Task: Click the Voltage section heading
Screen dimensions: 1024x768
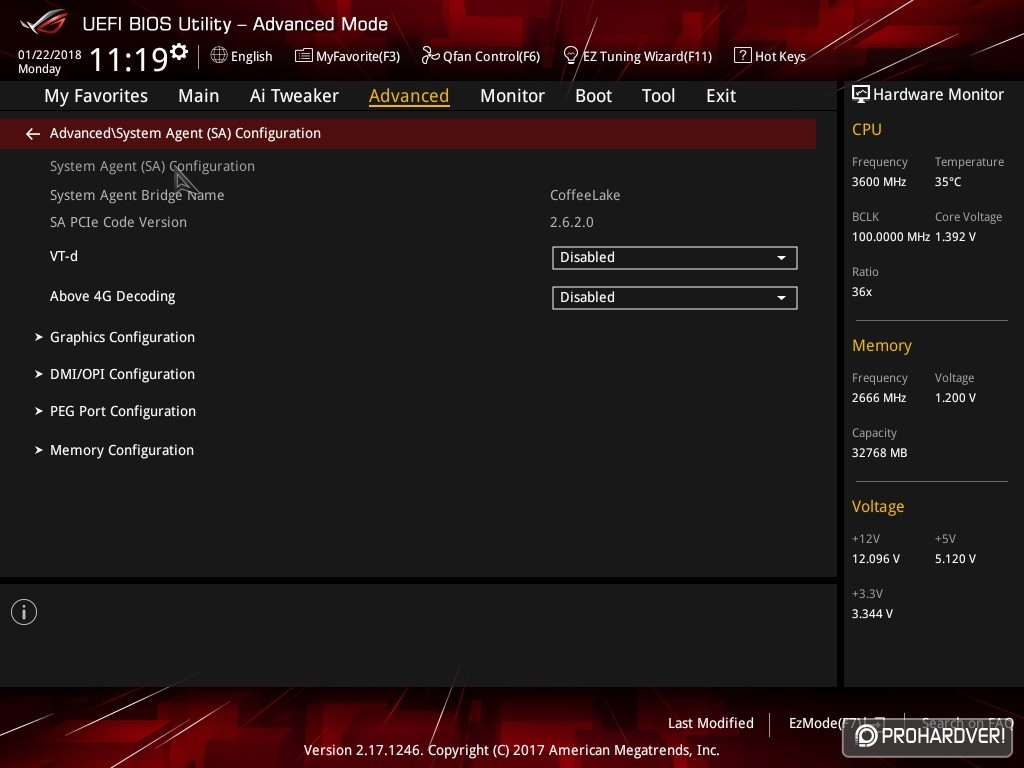Action: 878,507
